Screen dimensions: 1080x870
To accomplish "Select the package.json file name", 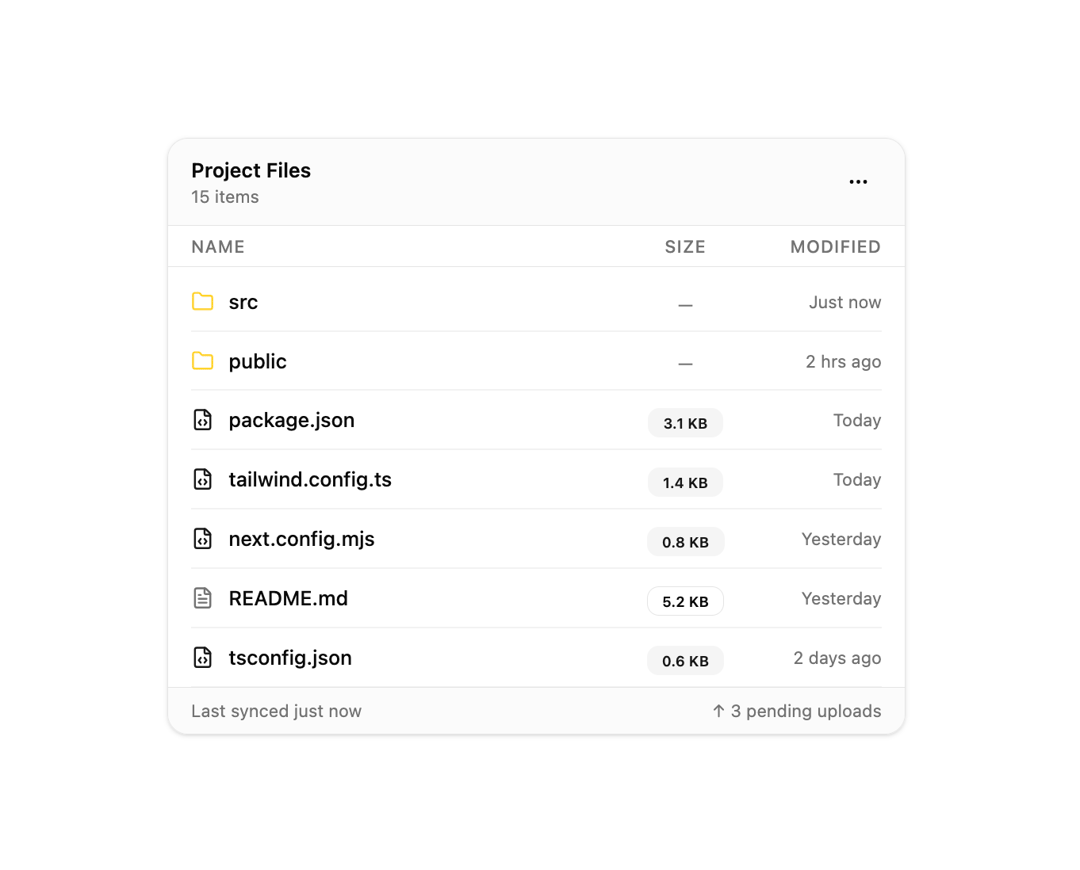I will 291,420.
